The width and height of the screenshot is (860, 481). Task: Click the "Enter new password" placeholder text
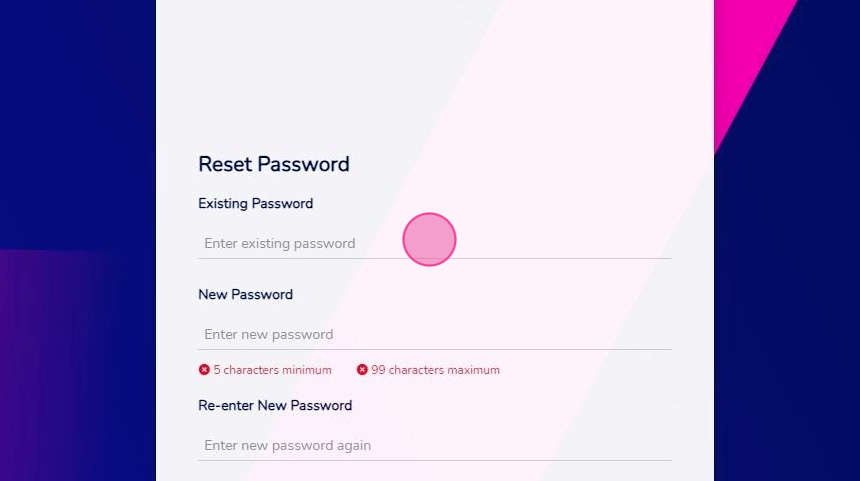tap(269, 335)
